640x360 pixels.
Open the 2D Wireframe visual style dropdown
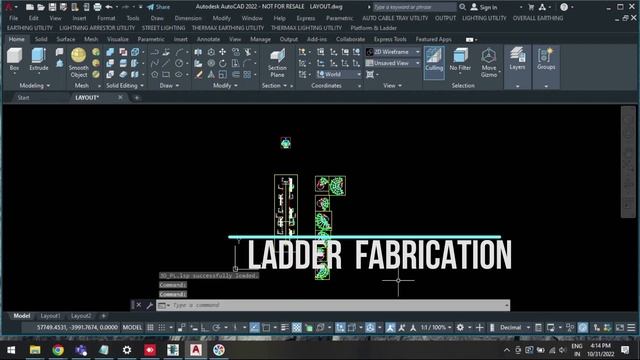[393, 52]
